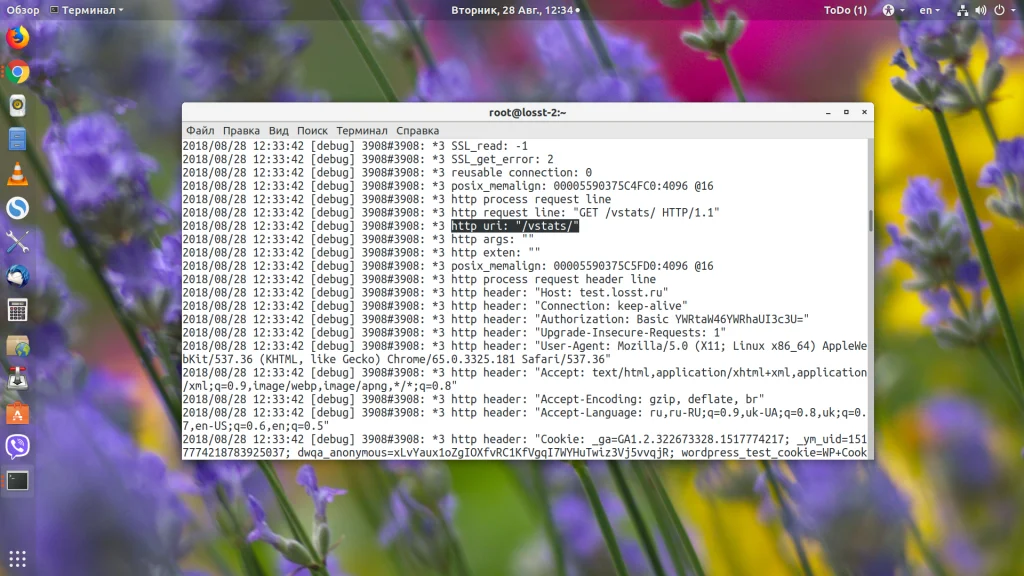Show all applications grid
This screenshot has height=576, width=1024.
(x=18, y=559)
